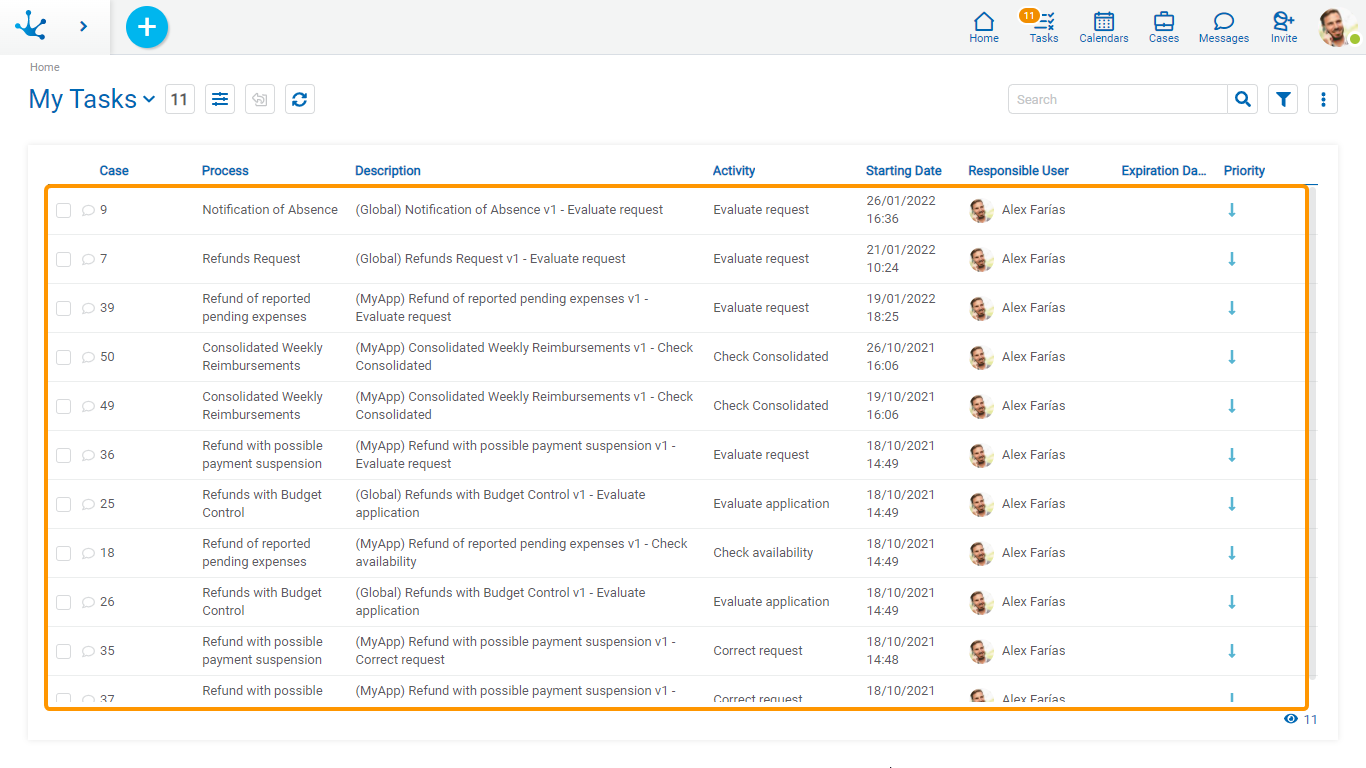Open Messages in top navigation
The height and width of the screenshot is (768, 1366).
(1224, 27)
